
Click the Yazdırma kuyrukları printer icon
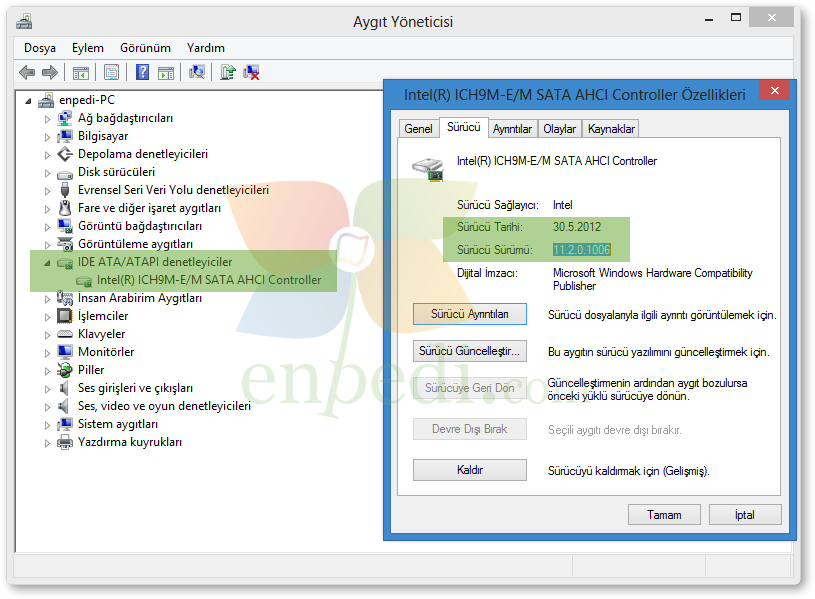click(x=64, y=442)
